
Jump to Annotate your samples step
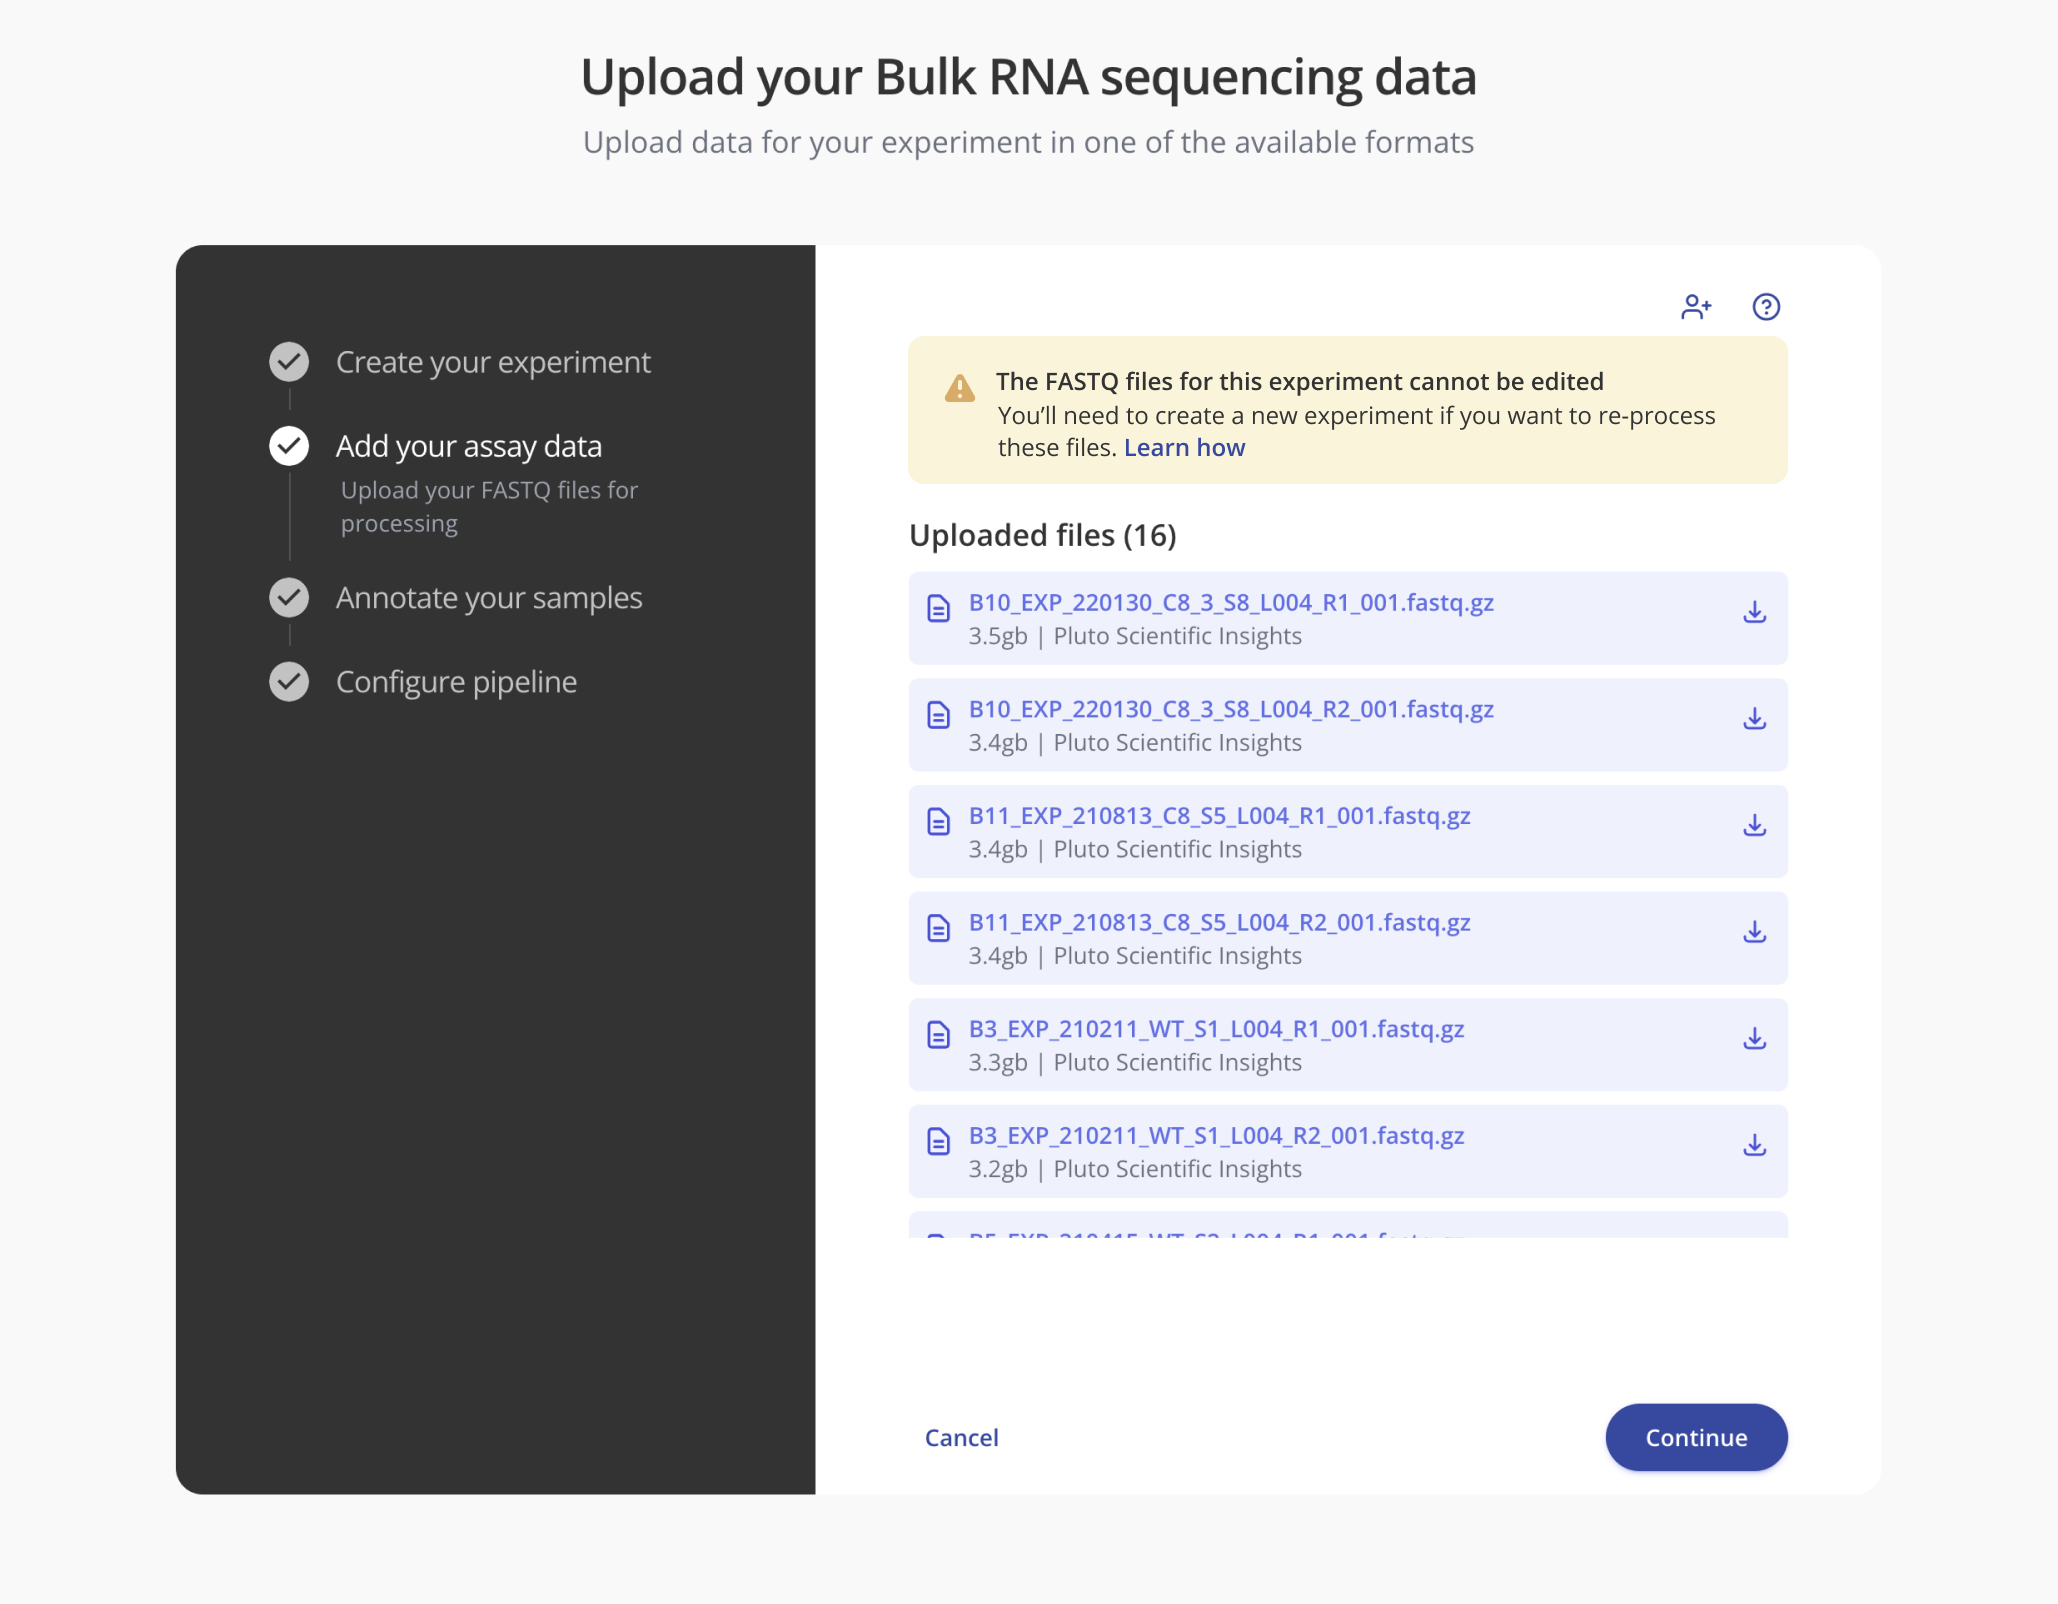tap(488, 598)
